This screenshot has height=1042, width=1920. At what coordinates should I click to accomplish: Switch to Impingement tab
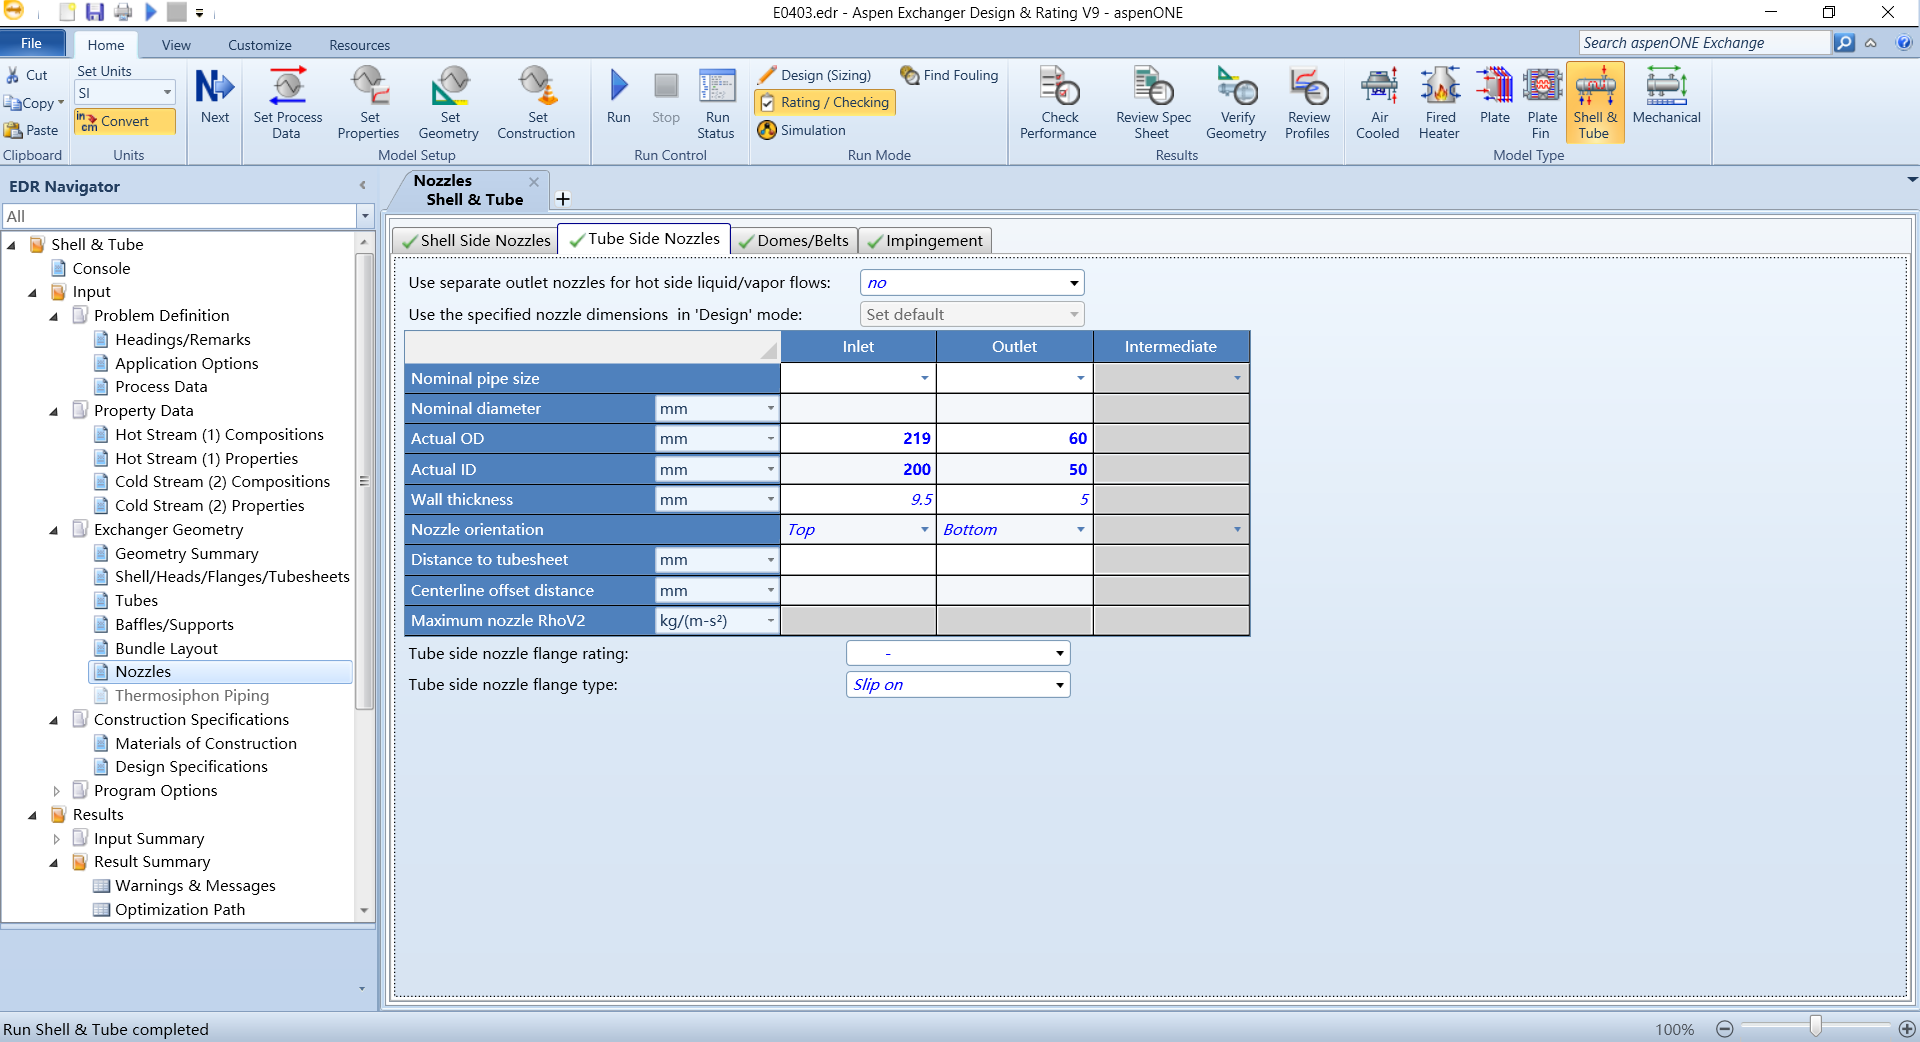coord(925,240)
